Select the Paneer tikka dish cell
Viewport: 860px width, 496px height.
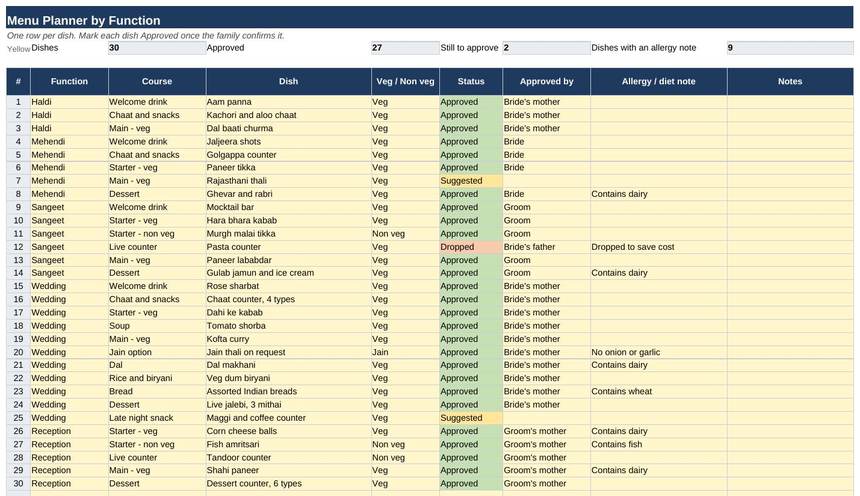click(x=288, y=168)
